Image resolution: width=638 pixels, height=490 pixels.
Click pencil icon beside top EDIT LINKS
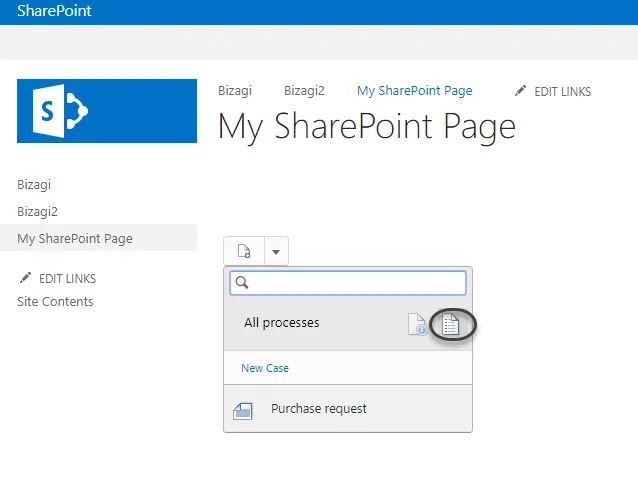click(520, 91)
